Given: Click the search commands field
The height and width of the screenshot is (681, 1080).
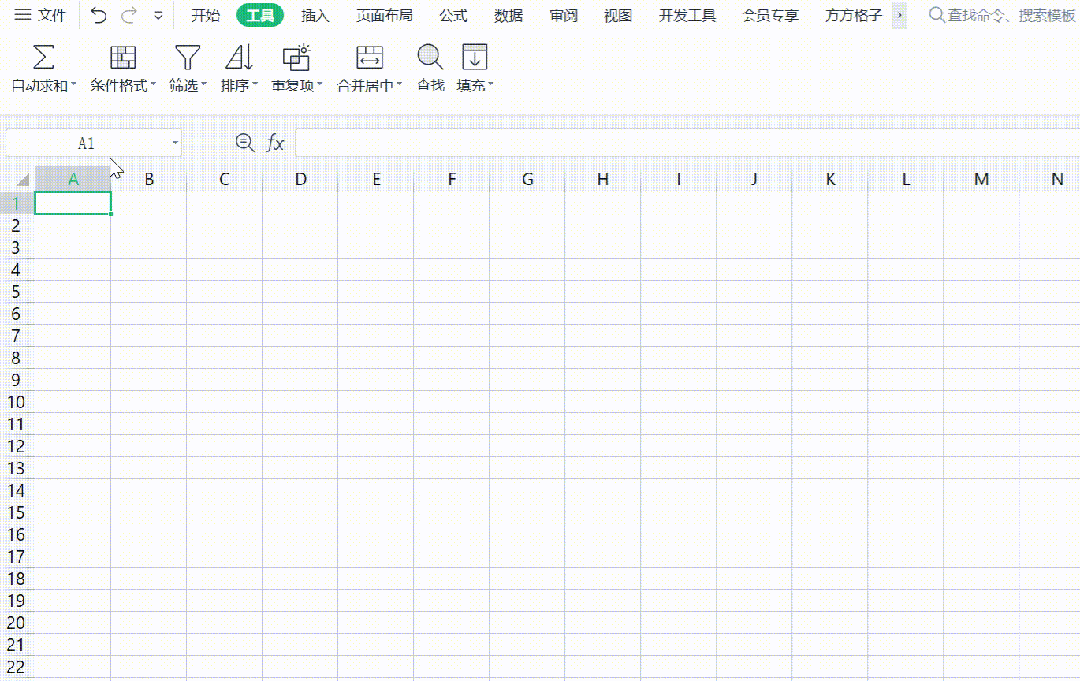Looking at the screenshot, I should click(x=1002, y=15).
